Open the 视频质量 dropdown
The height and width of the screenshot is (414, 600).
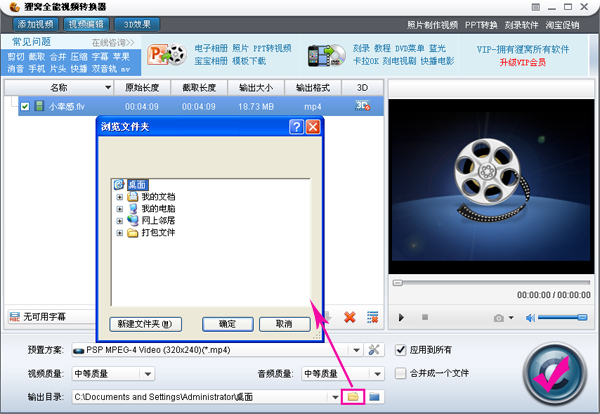click(x=148, y=373)
